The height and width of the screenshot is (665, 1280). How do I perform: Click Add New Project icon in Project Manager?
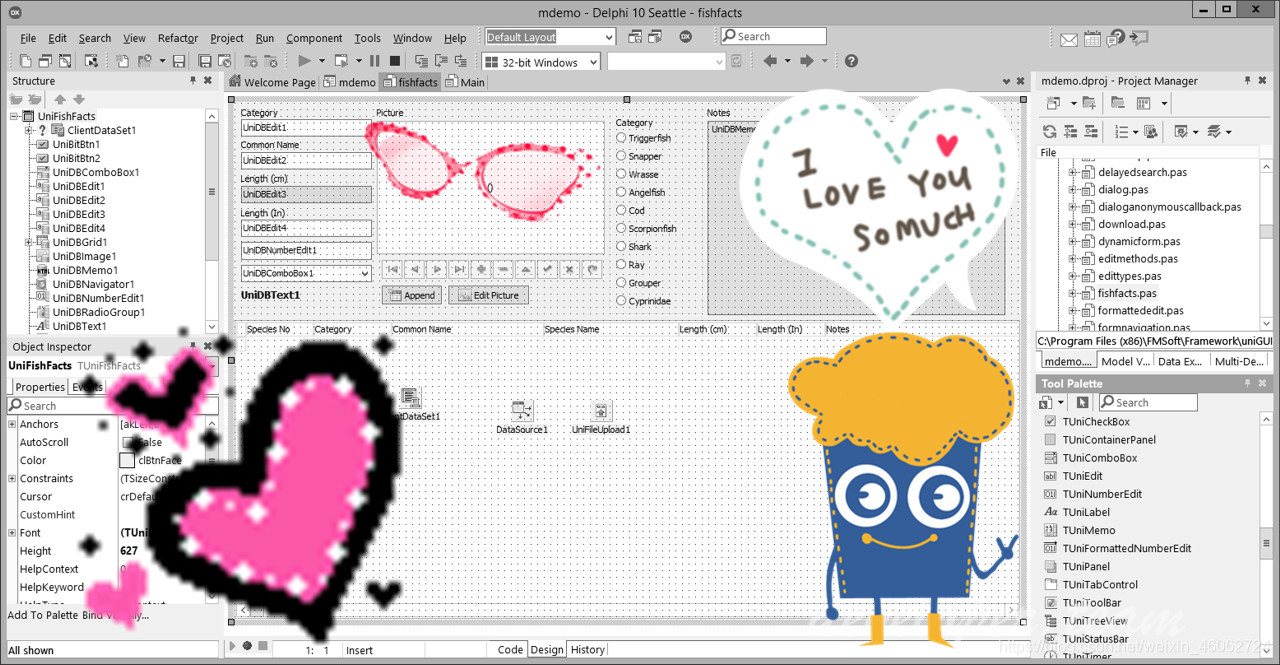1053,103
